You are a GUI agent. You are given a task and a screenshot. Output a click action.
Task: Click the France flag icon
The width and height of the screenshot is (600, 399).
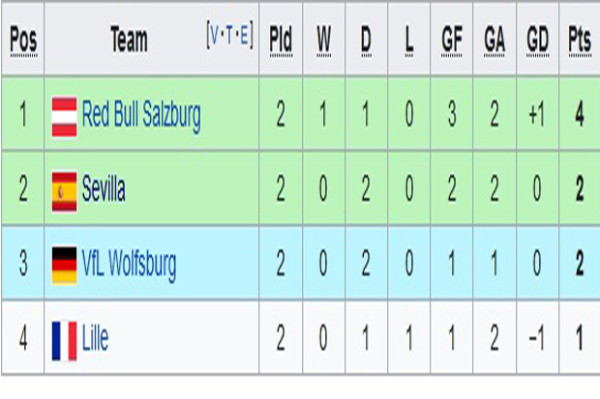[x=64, y=341]
